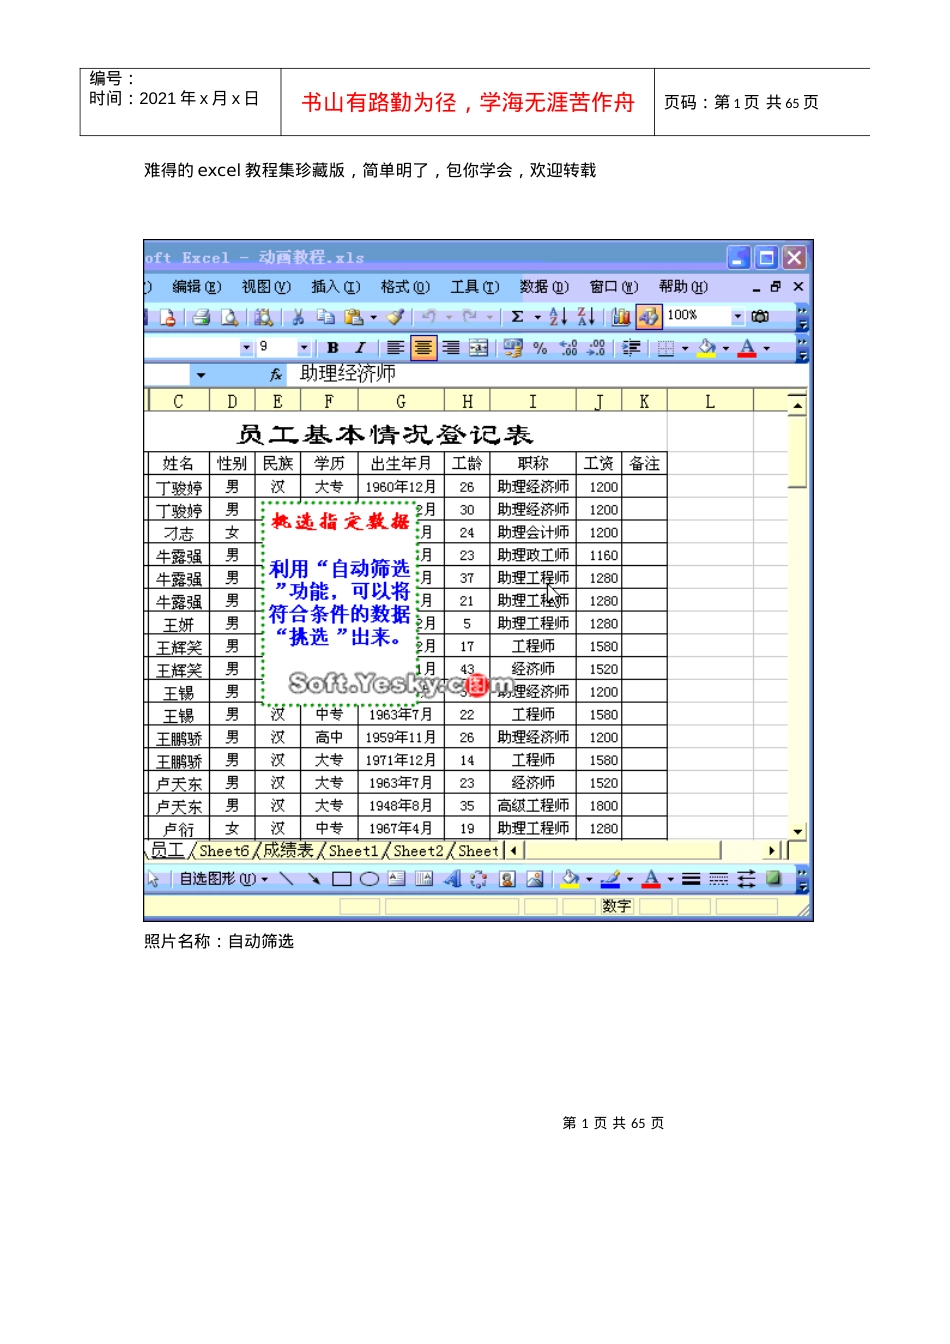This screenshot has width=950, height=1344.
Task: Click the Borders icon
Action: point(665,348)
